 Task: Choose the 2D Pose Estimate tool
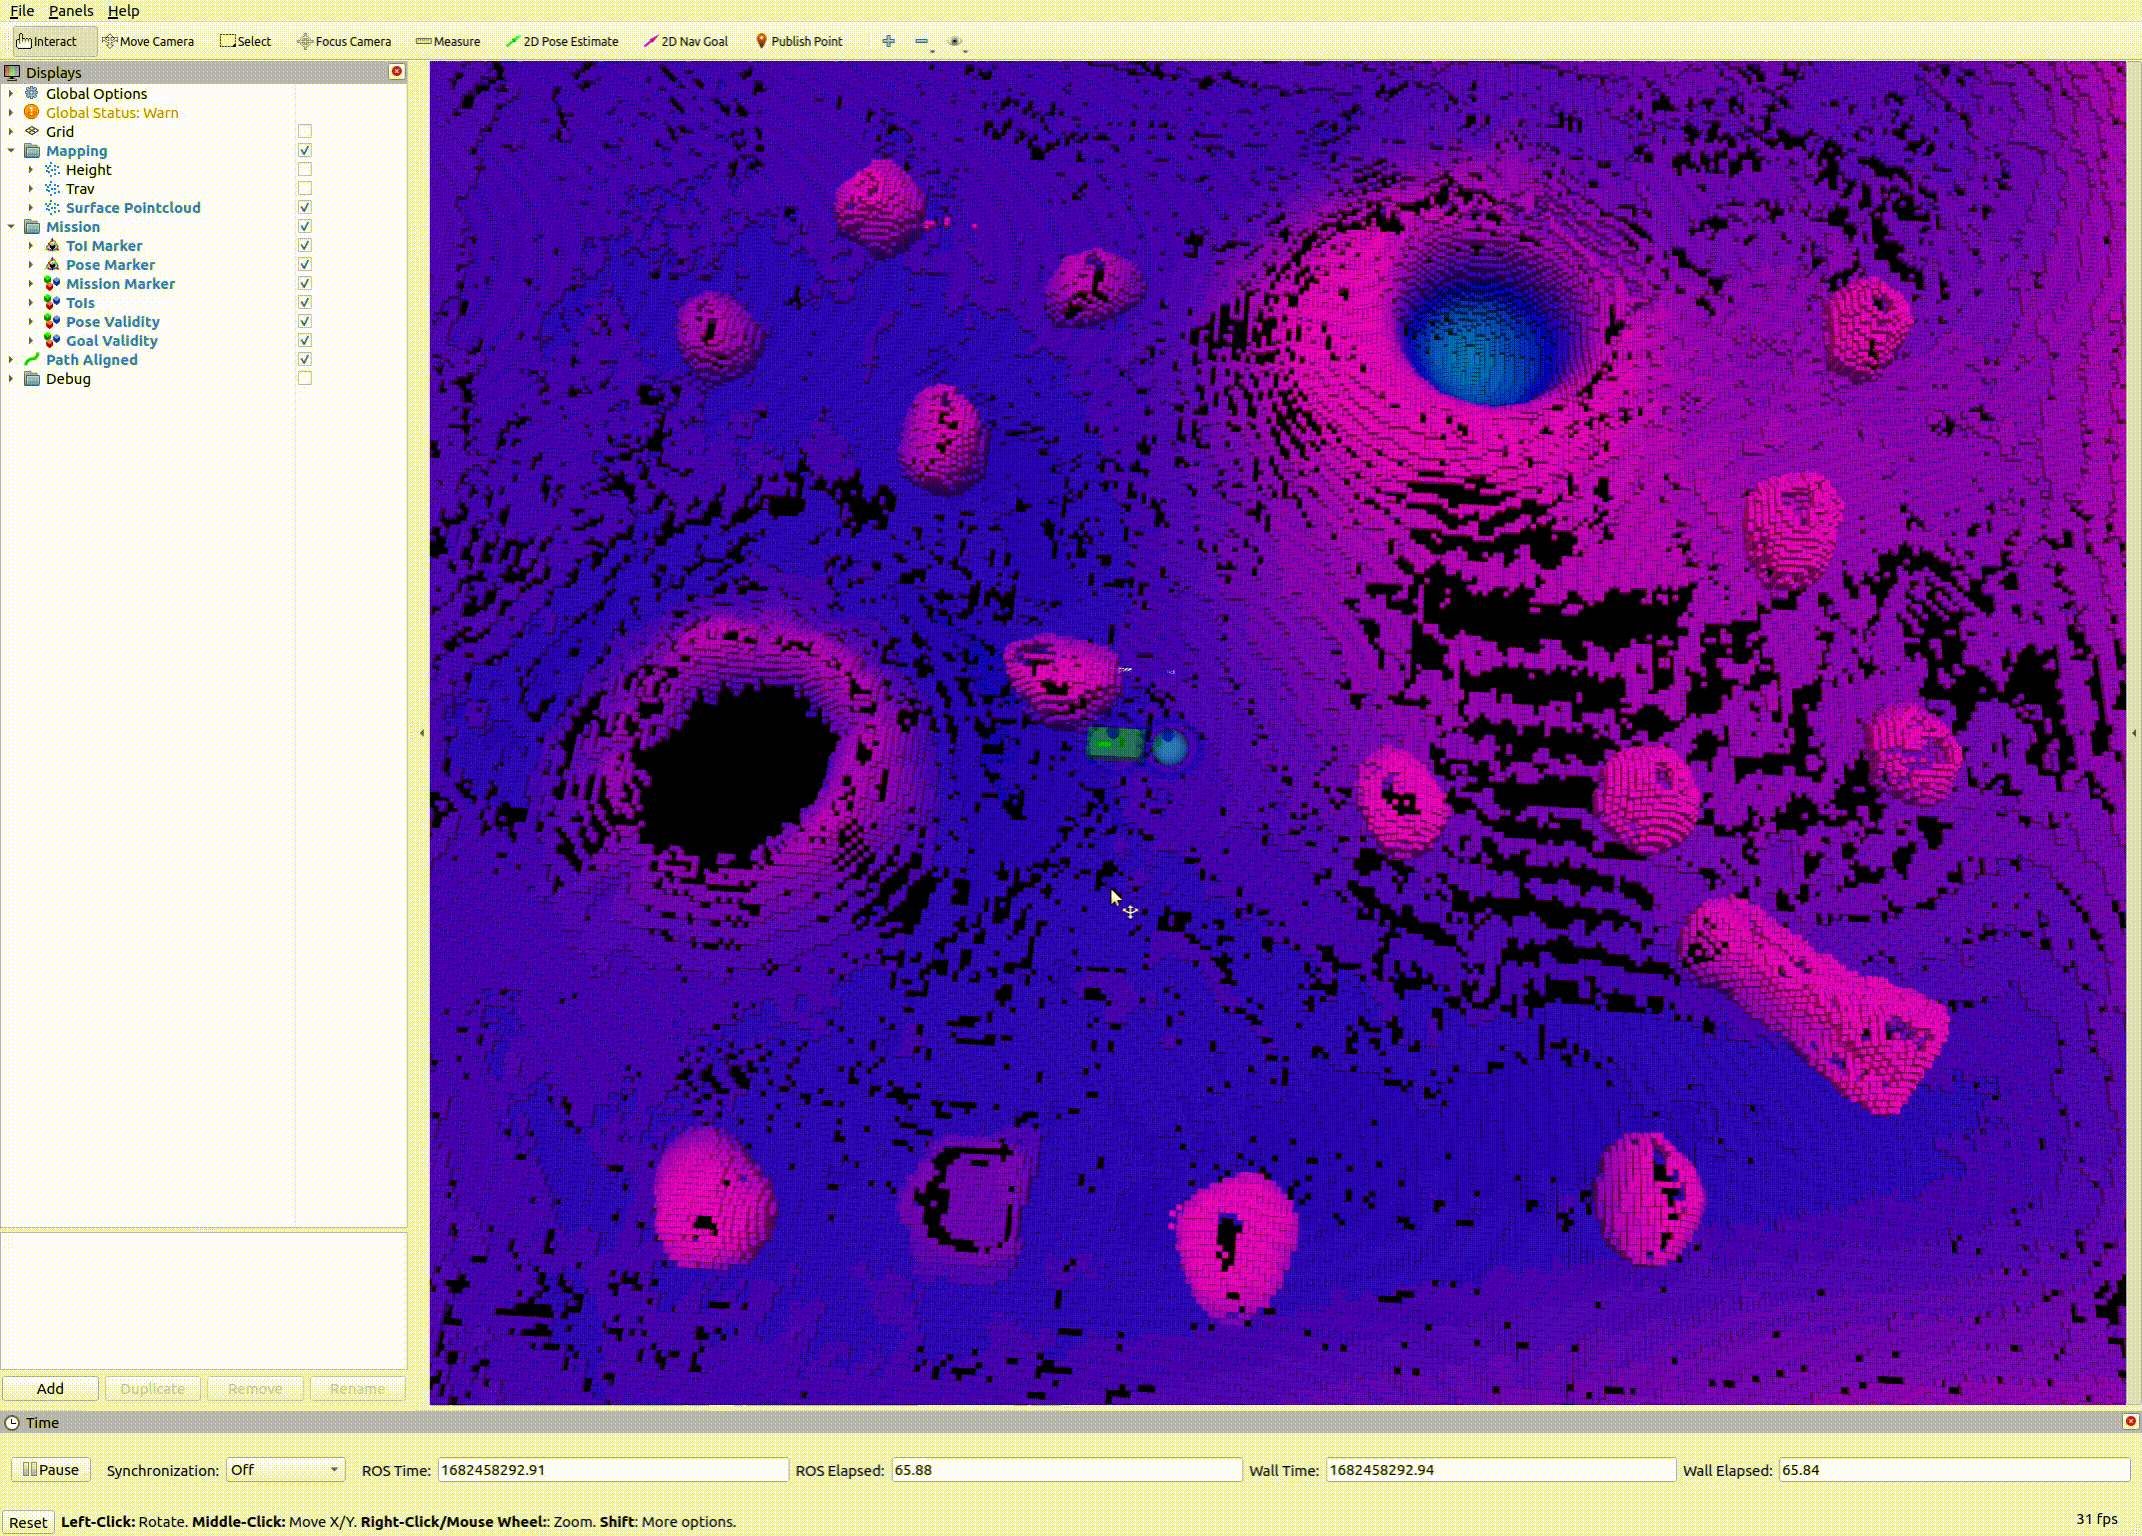click(x=562, y=41)
